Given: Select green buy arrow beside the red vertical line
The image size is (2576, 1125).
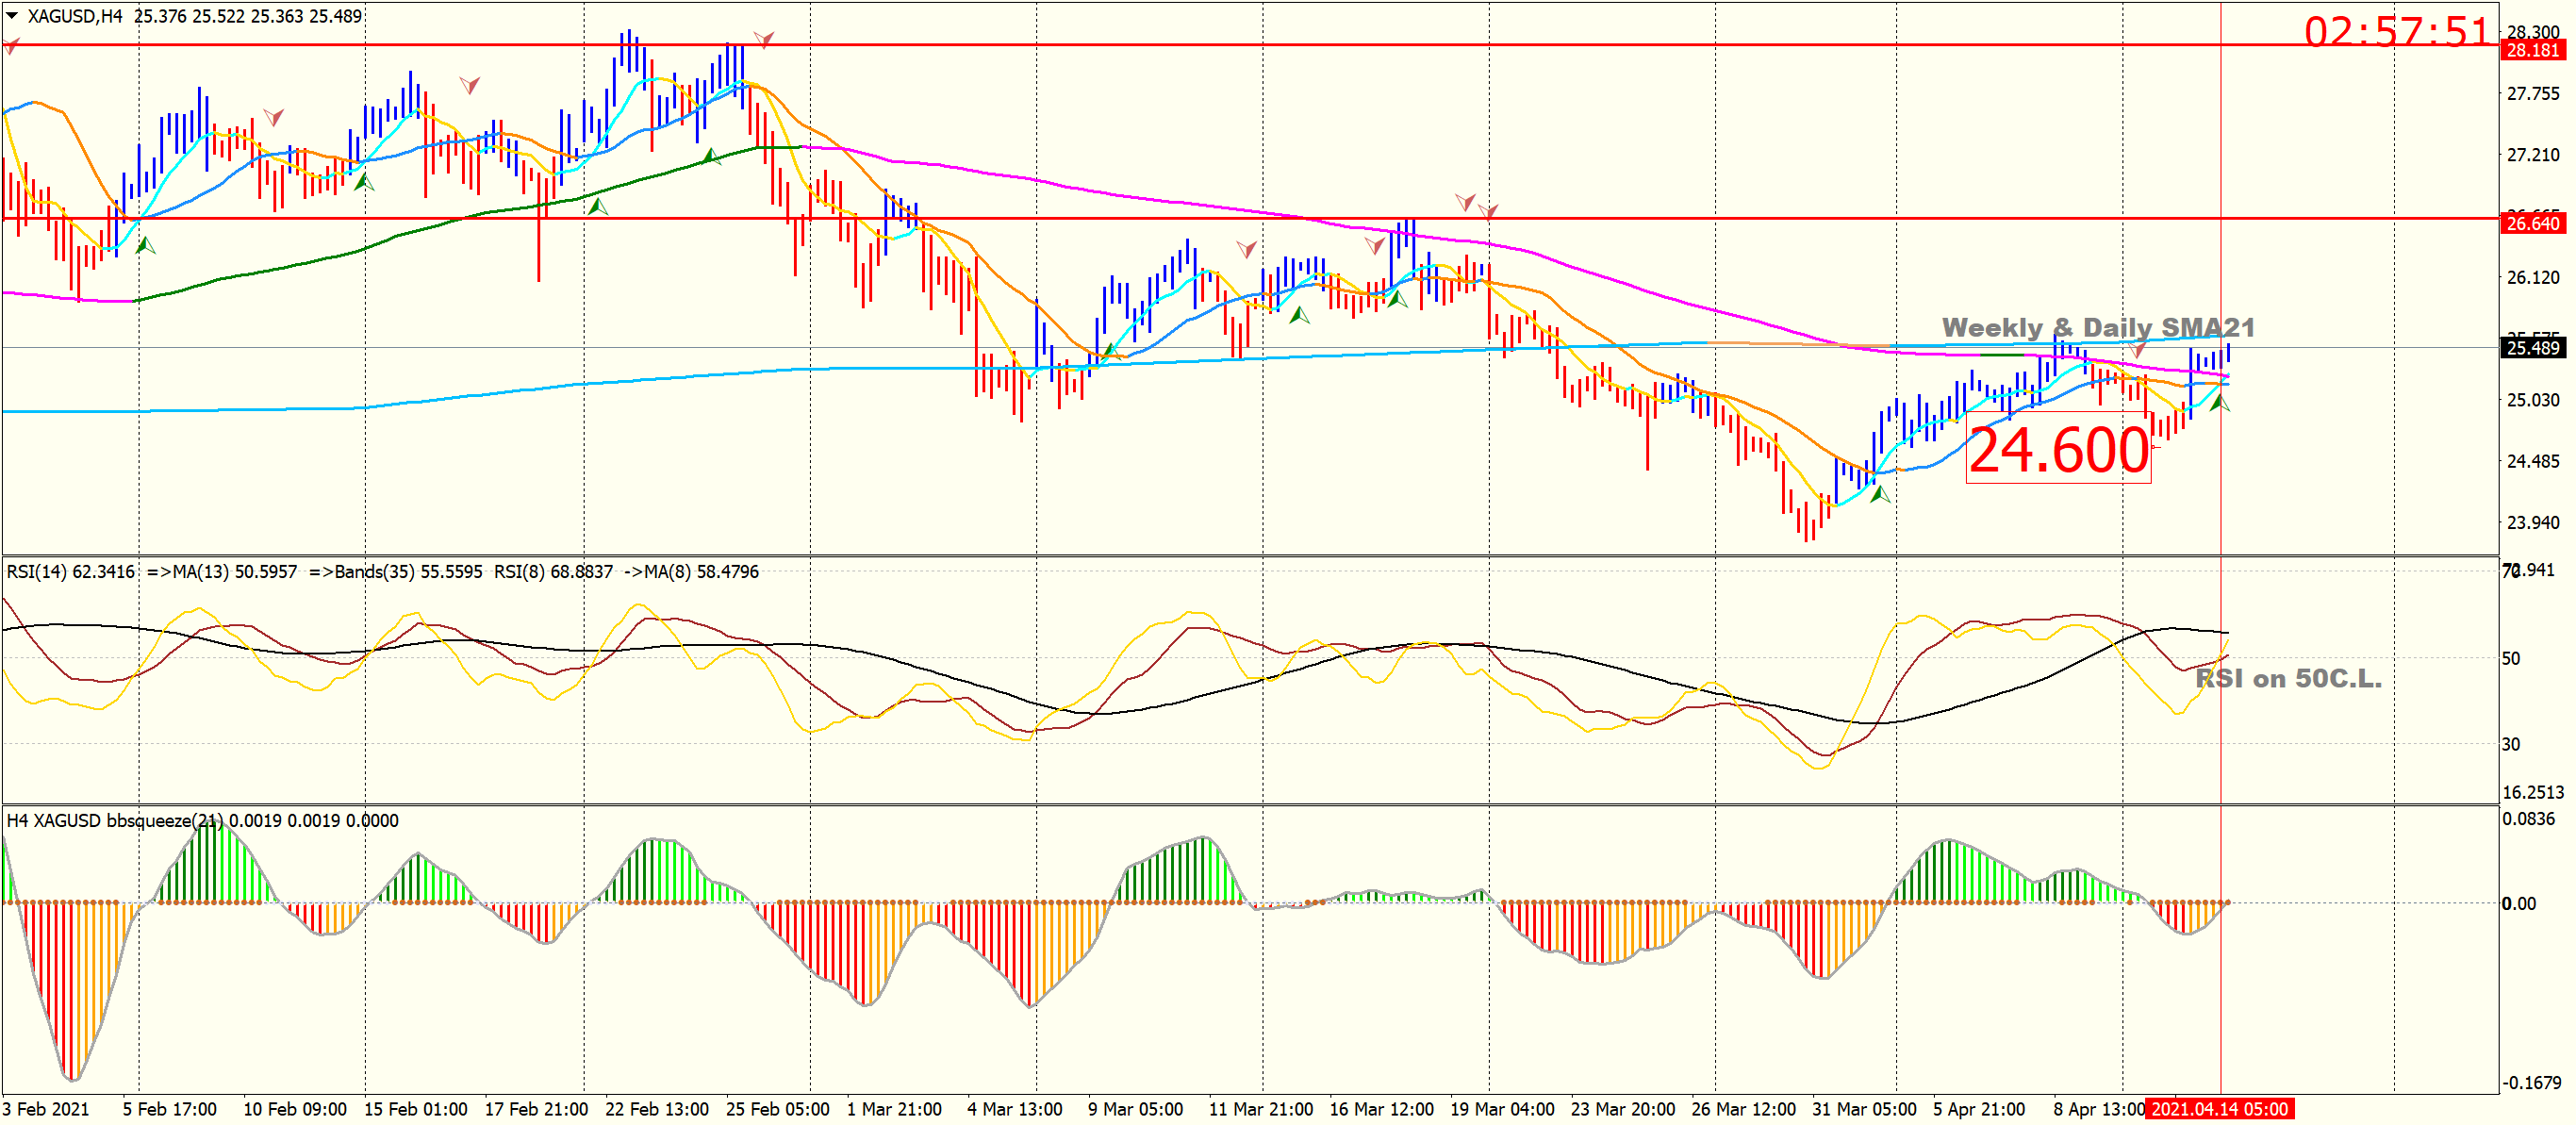Looking at the screenshot, I should pos(2219,402).
